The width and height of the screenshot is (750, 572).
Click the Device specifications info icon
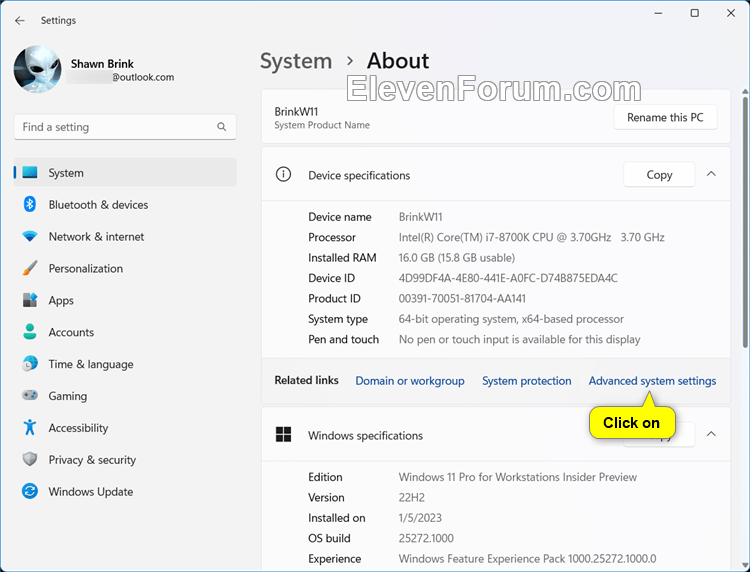[283, 174]
